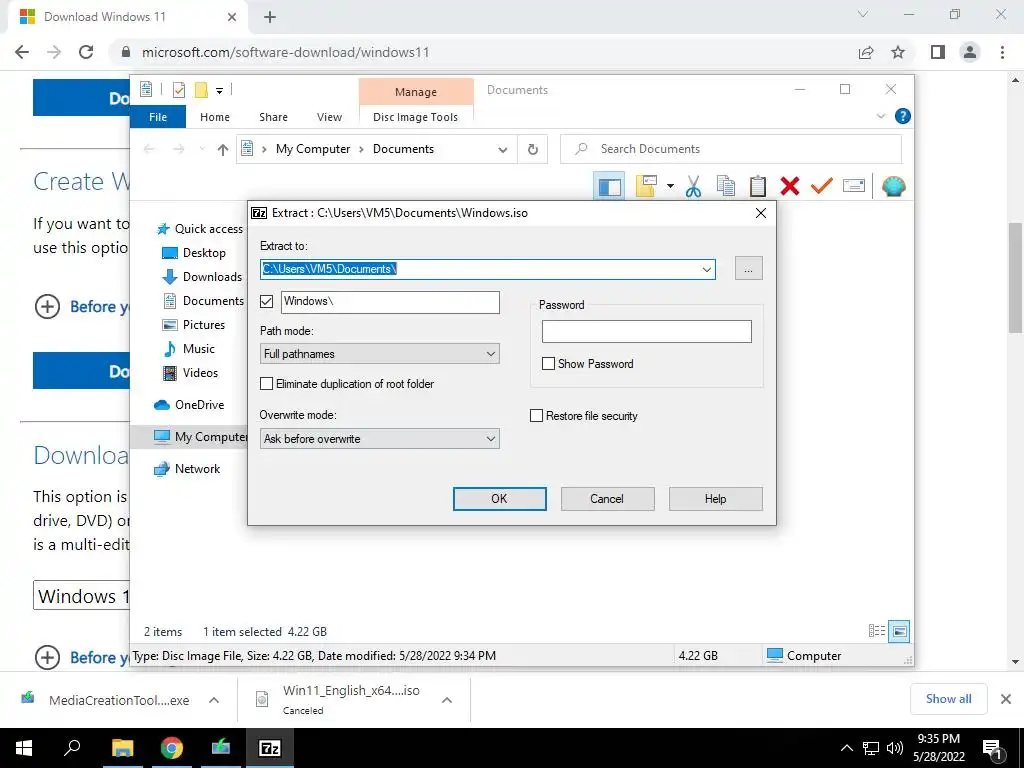Expand the MediaCreationTool download options arrow
1024x768 pixels.
pos(214,700)
